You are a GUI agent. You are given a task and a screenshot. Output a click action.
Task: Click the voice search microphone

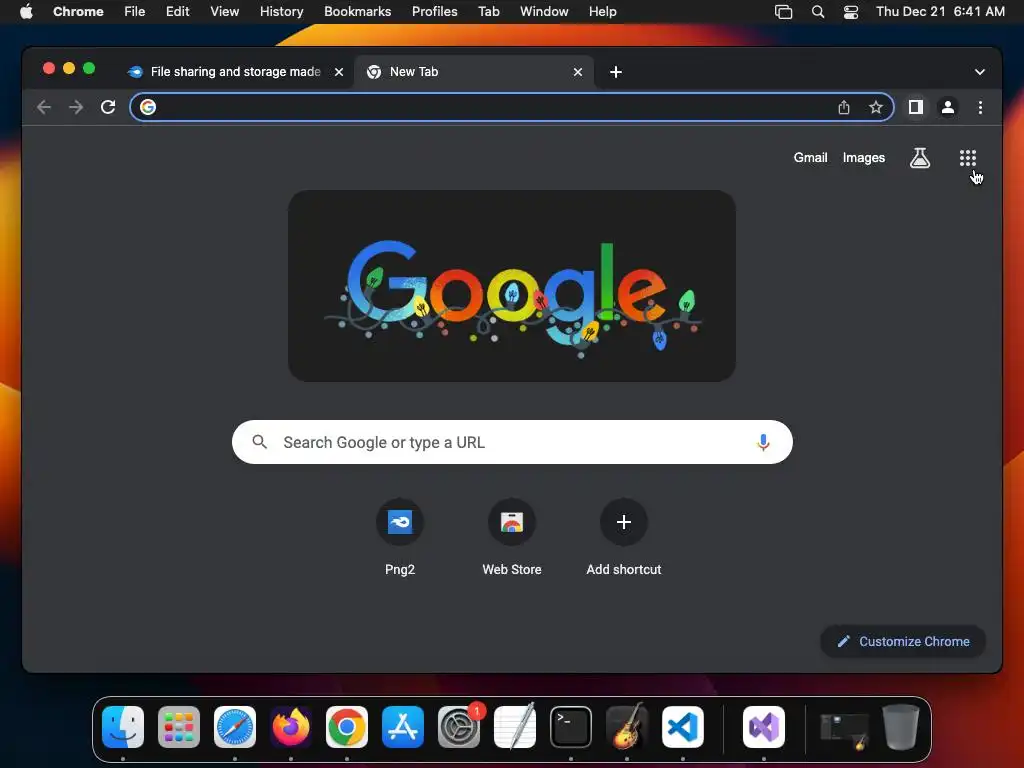click(x=763, y=442)
